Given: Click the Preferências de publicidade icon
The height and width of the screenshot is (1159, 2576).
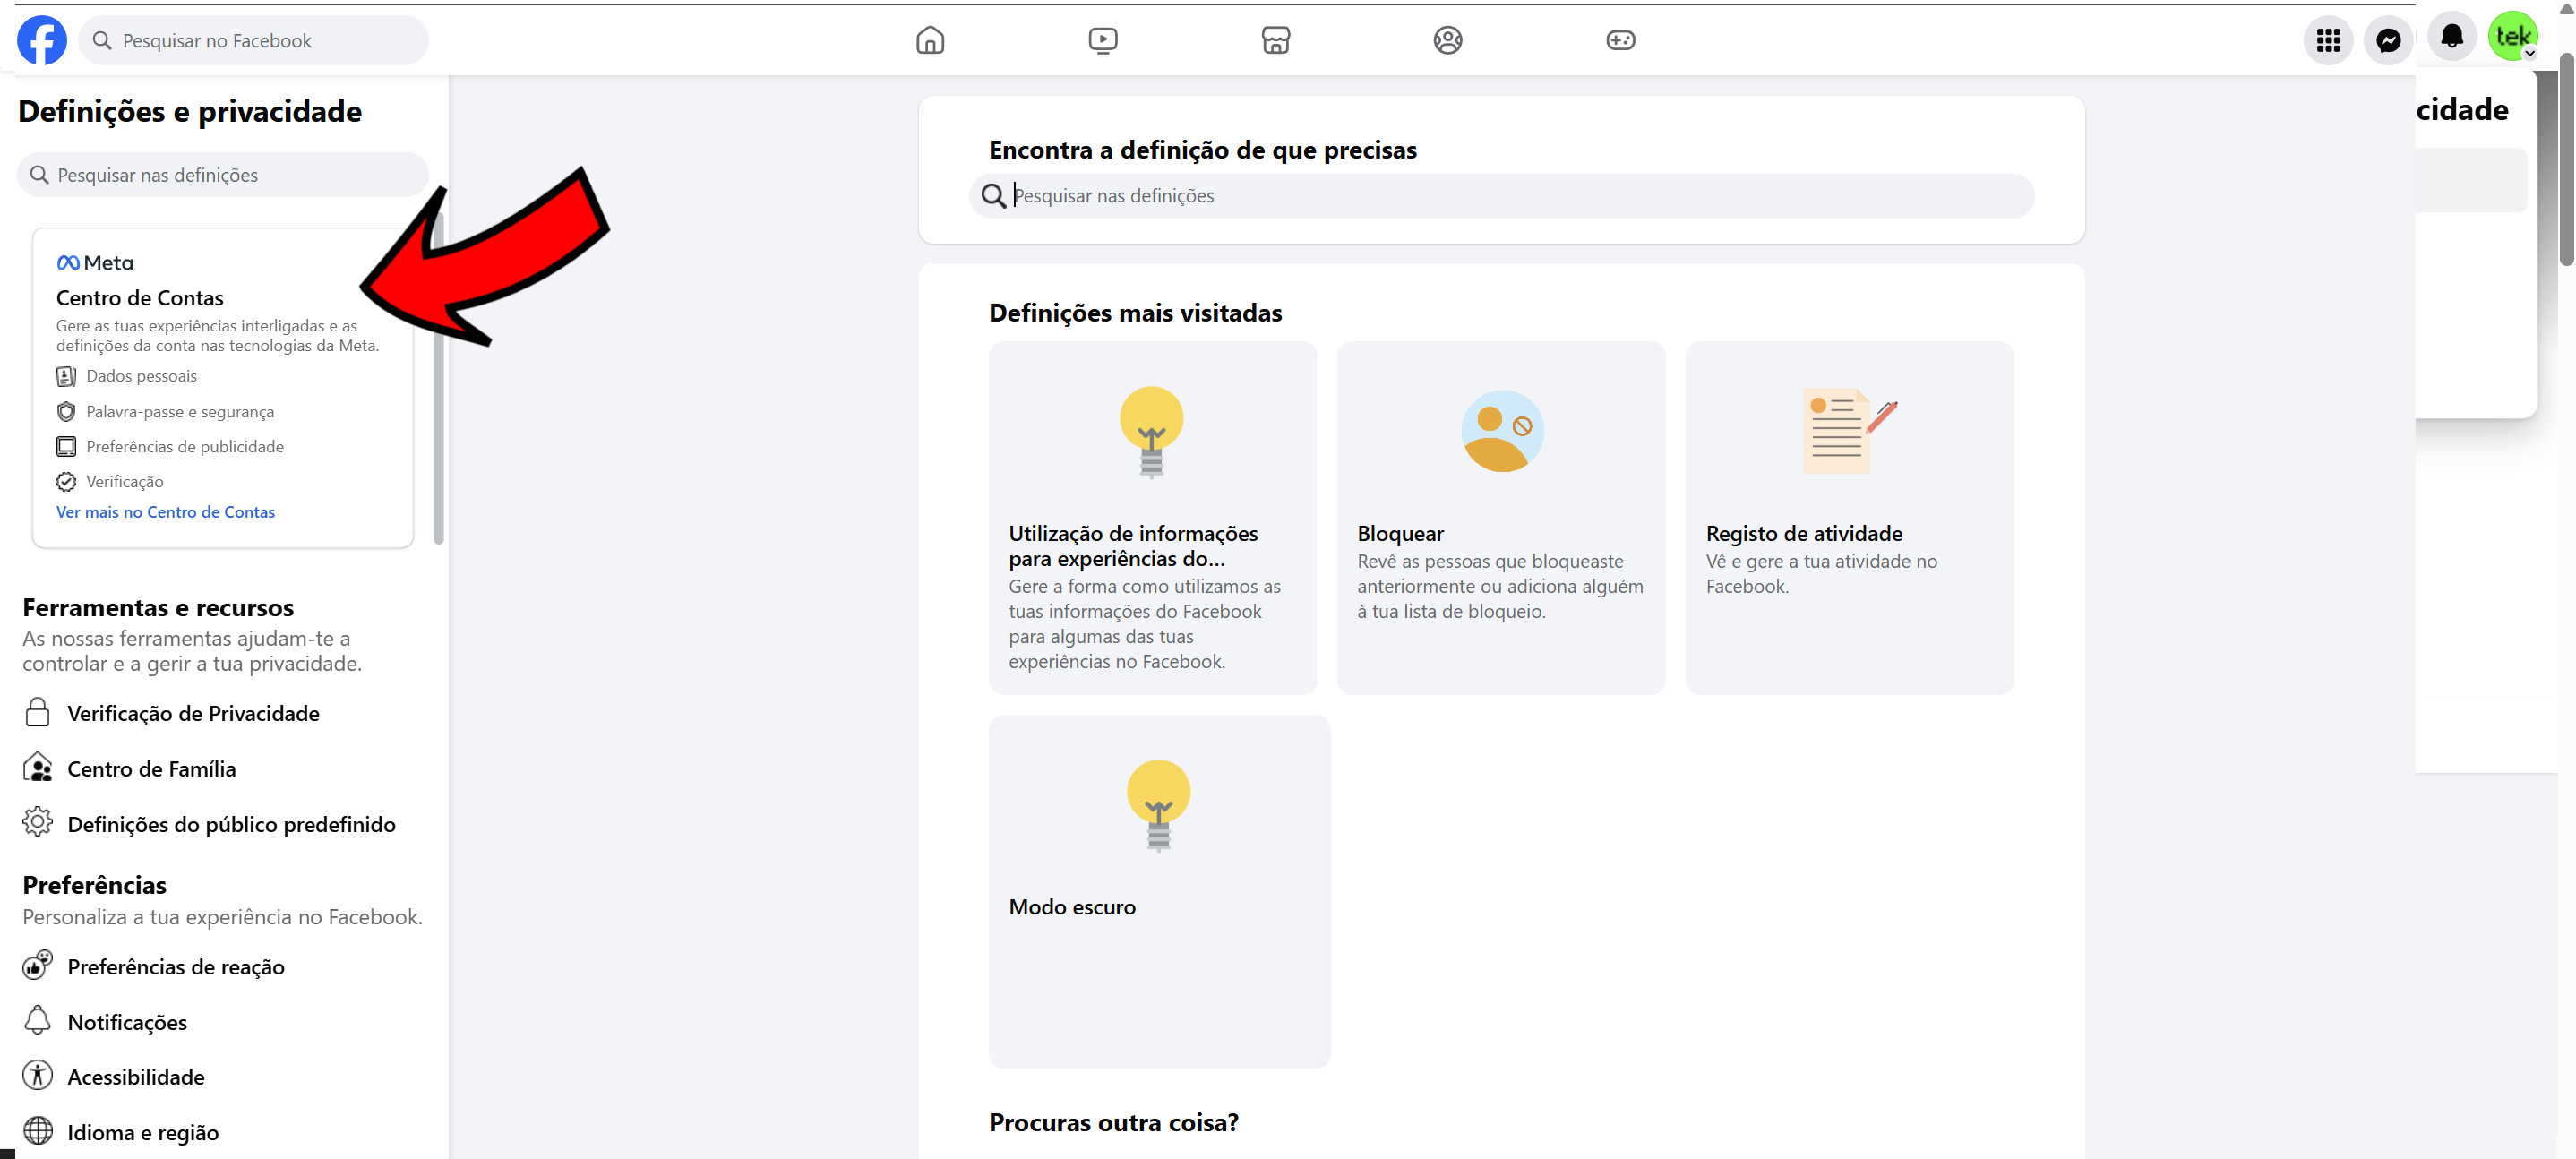Looking at the screenshot, I should 66,446.
